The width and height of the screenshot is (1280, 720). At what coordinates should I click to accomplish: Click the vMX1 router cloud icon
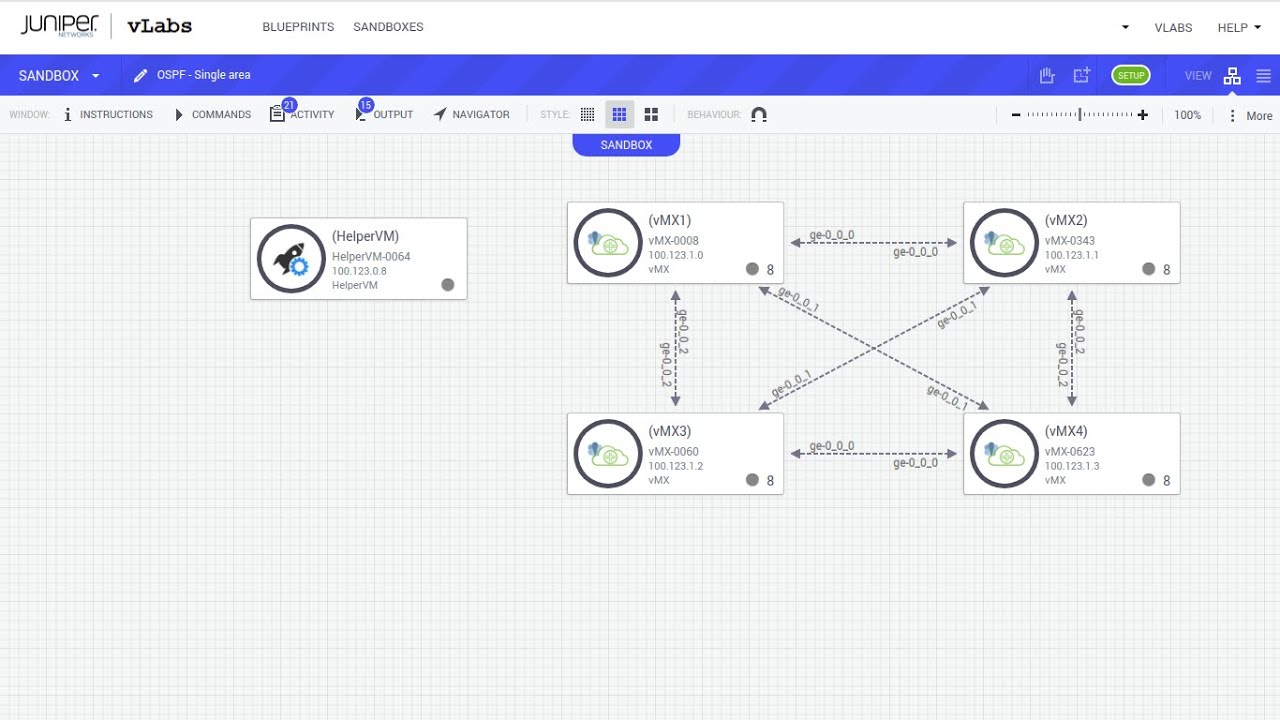tap(608, 243)
